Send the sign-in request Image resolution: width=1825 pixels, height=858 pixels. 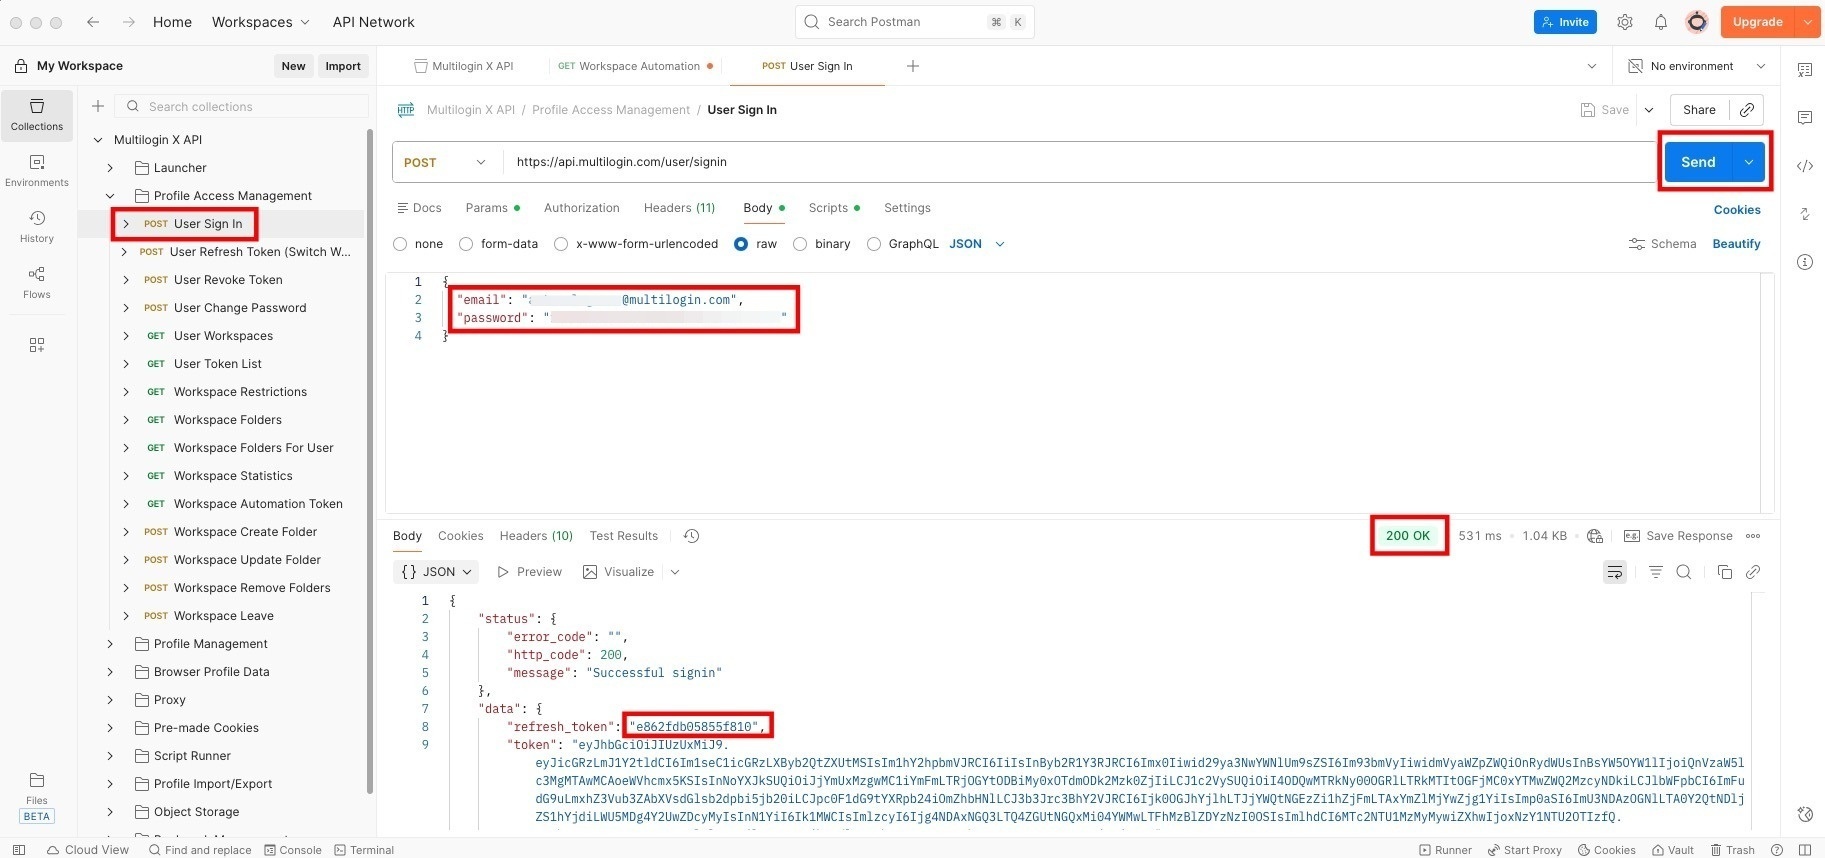pyautogui.click(x=1698, y=162)
